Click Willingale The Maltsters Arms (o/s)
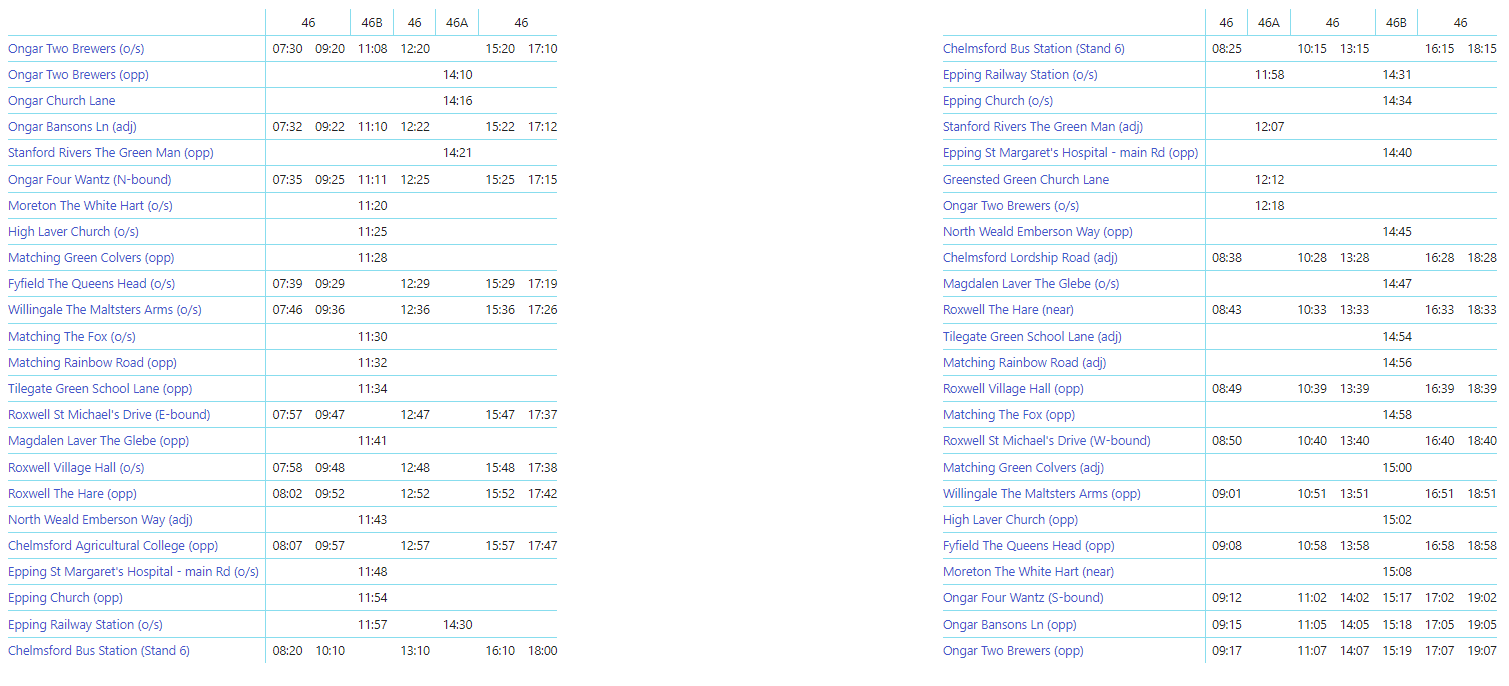Screen dimensions: 1509x686 [105, 310]
